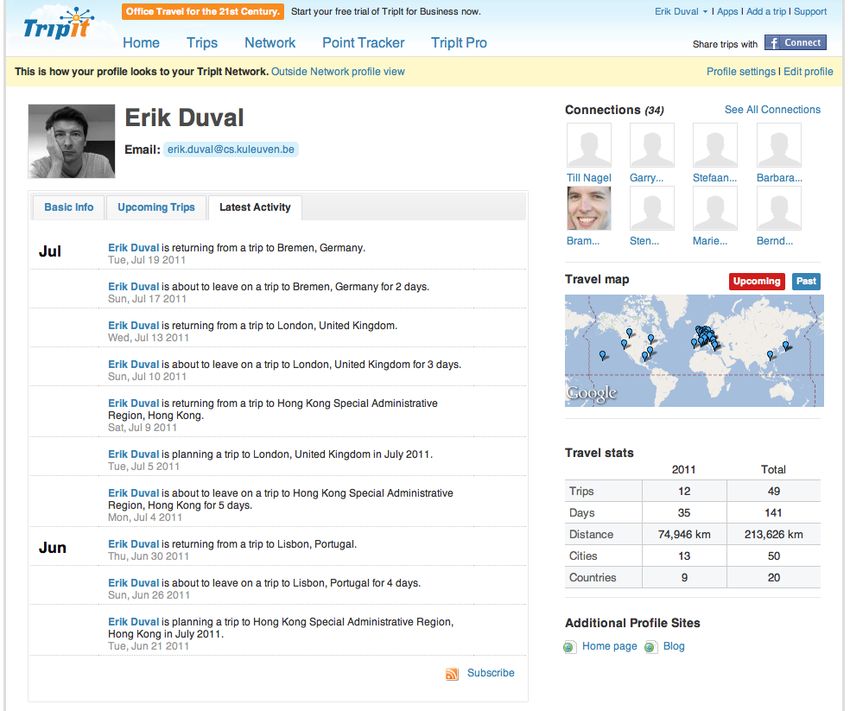Open the Apps link in header

[727, 11]
